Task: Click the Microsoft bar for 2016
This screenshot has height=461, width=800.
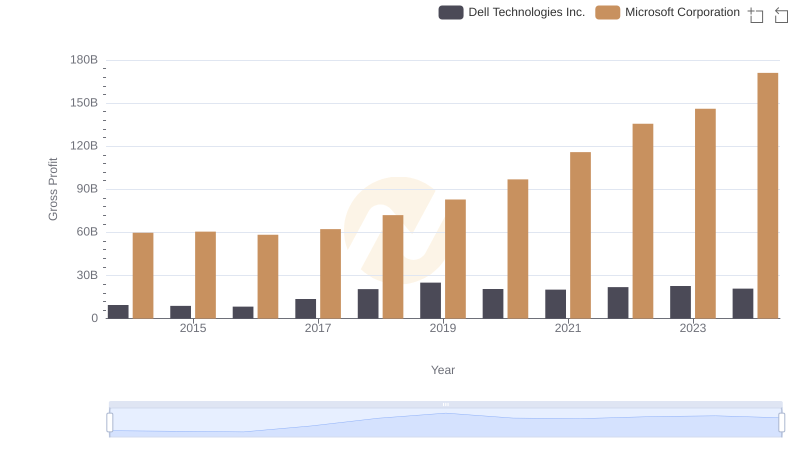Action: click(268, 276)
